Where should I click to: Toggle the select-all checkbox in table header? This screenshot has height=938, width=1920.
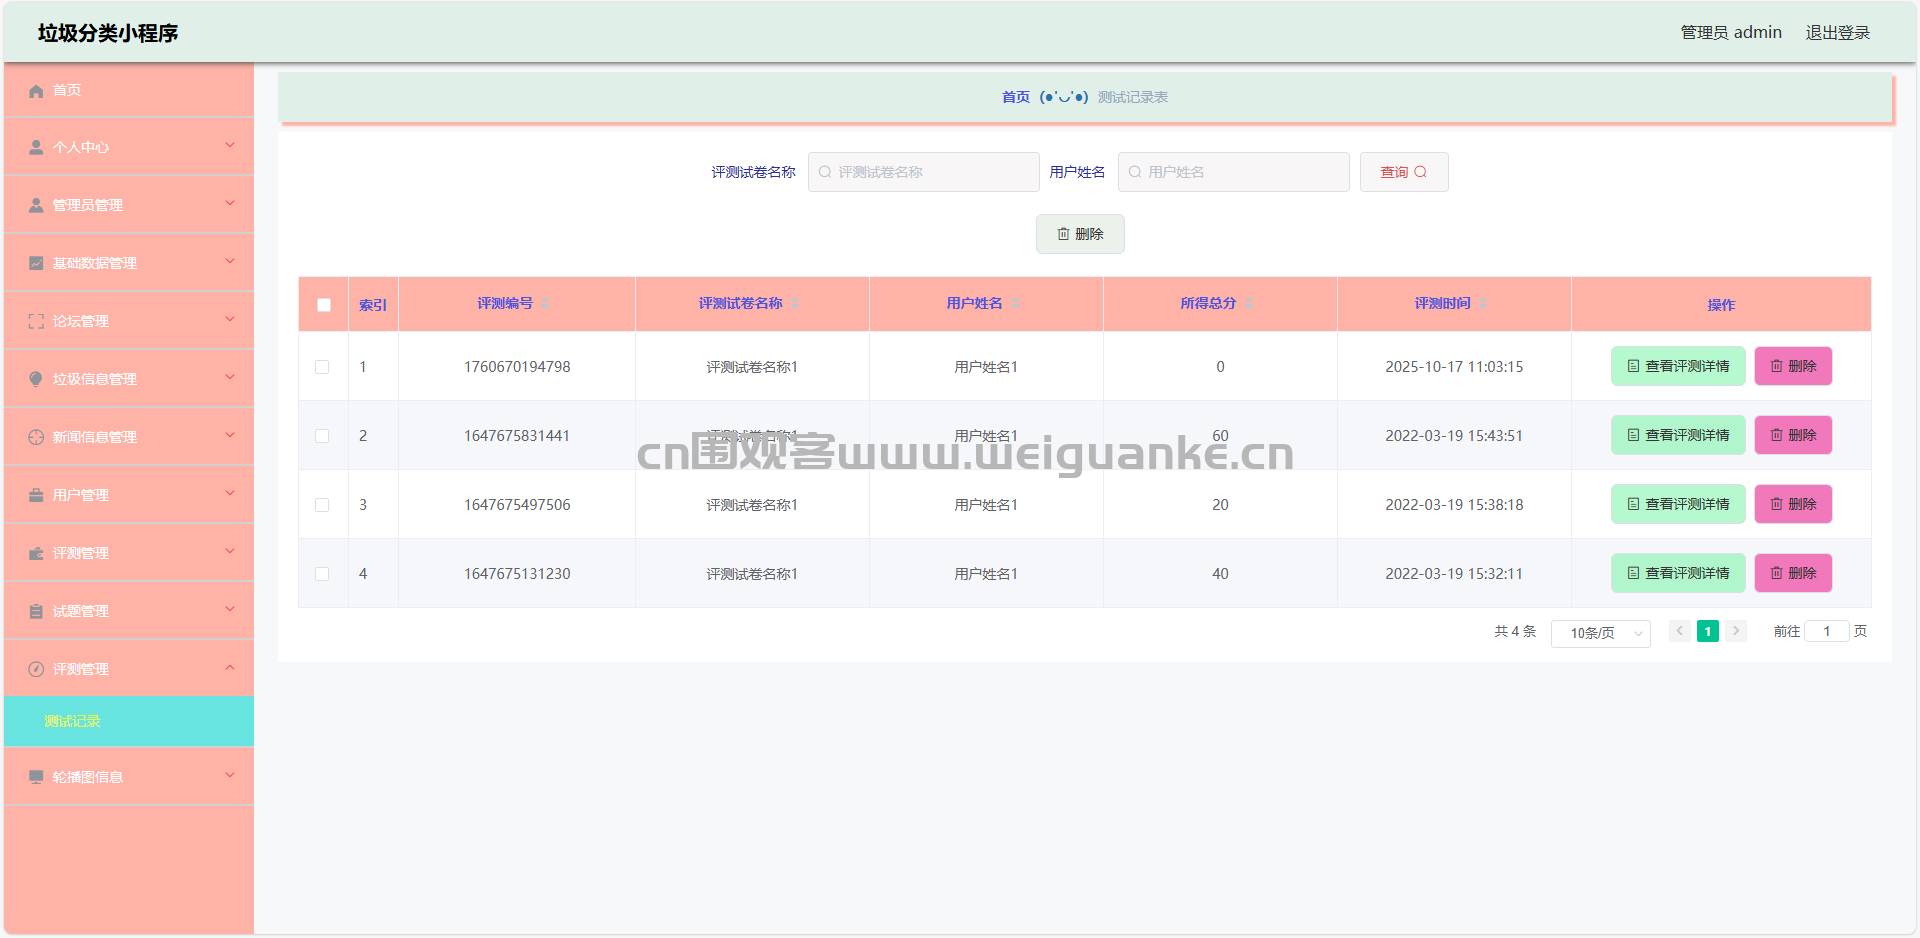tap(324, 305)
